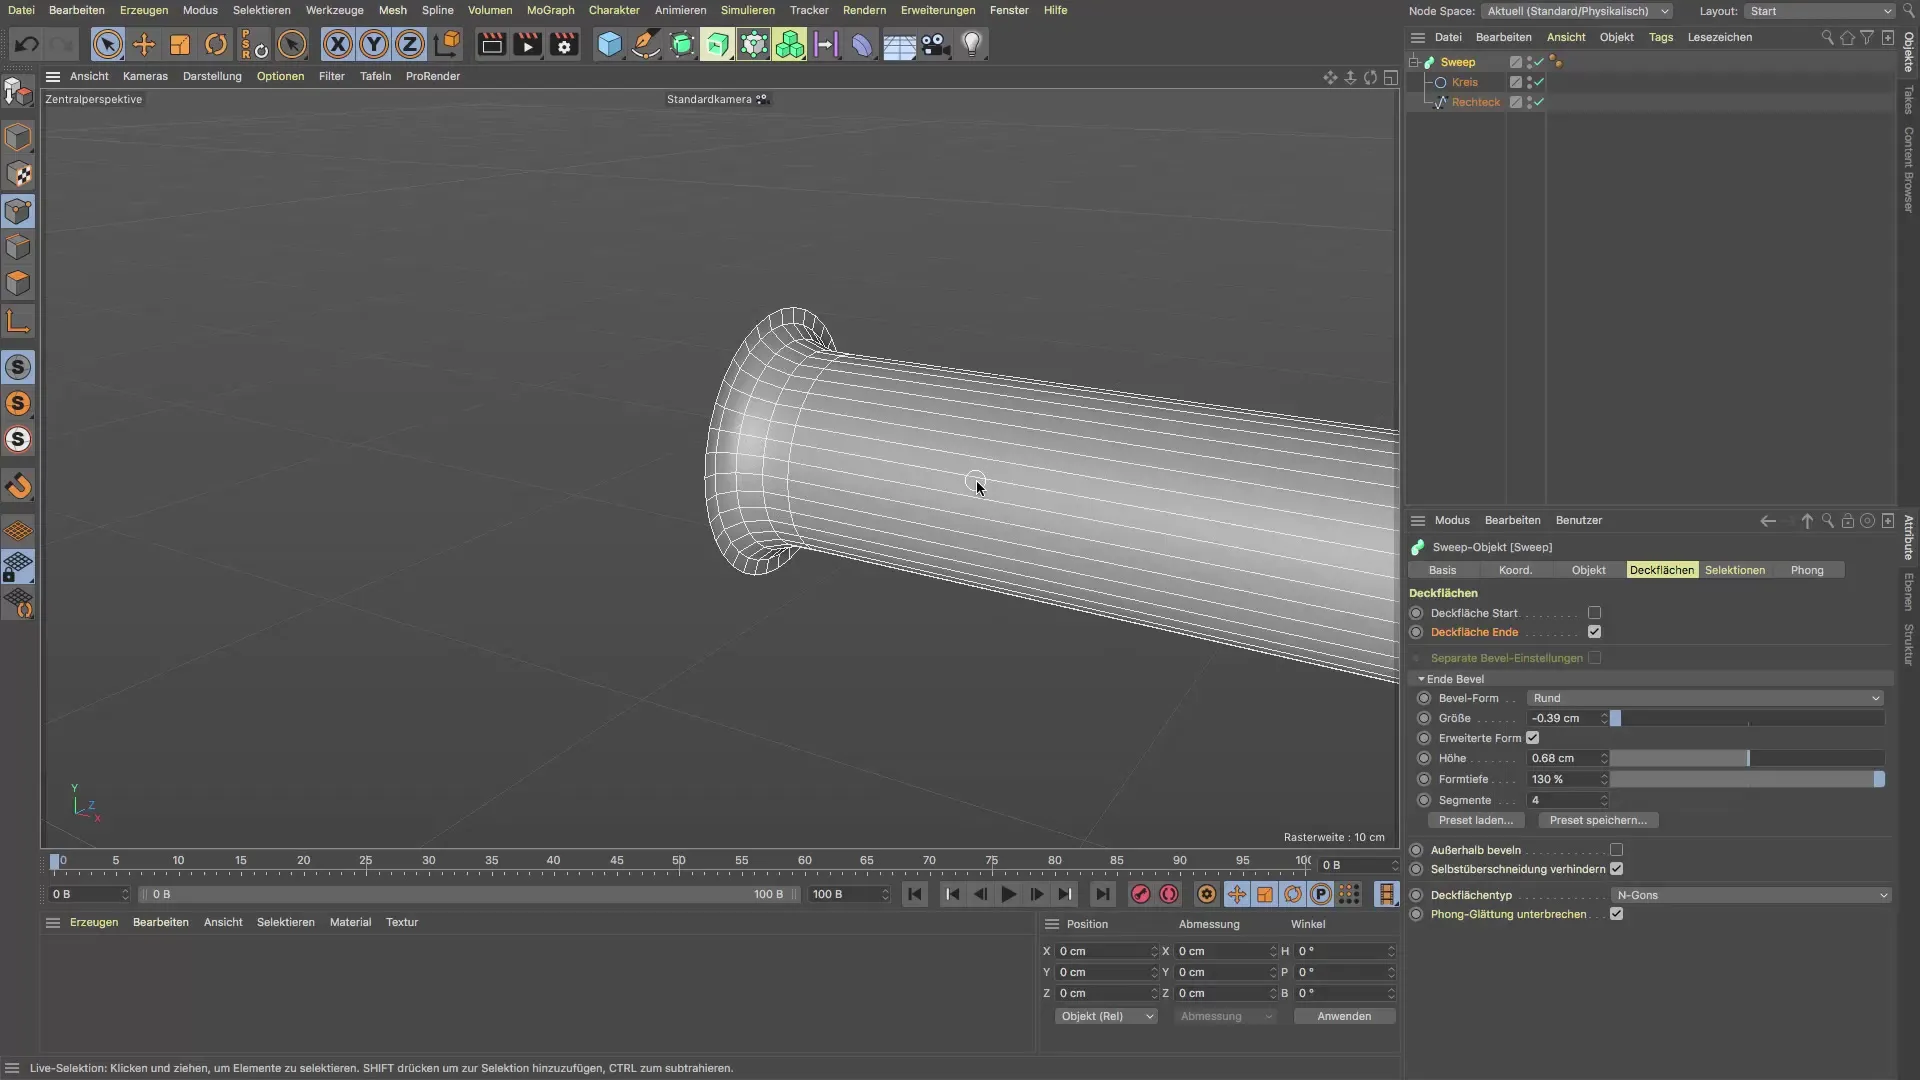Viewport: 1920px width, 1080px height.
Task: Toggle the Sweep object's green enable checkmark
Action: (x=1539, y=62)
